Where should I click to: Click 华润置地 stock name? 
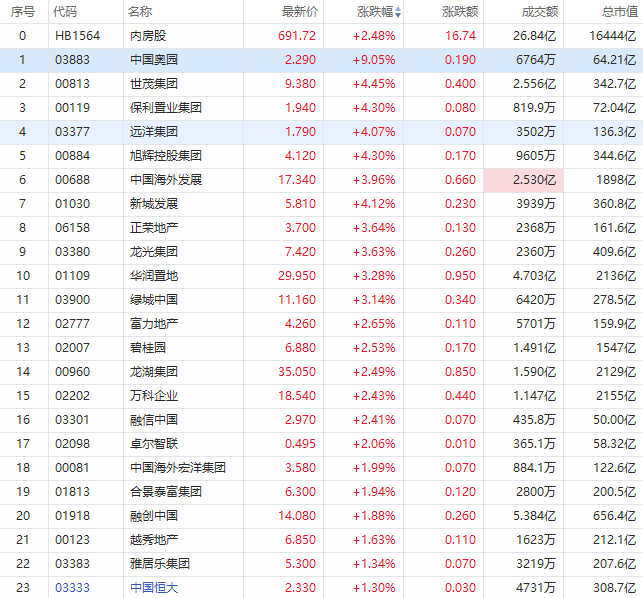[x=154, y=276]
